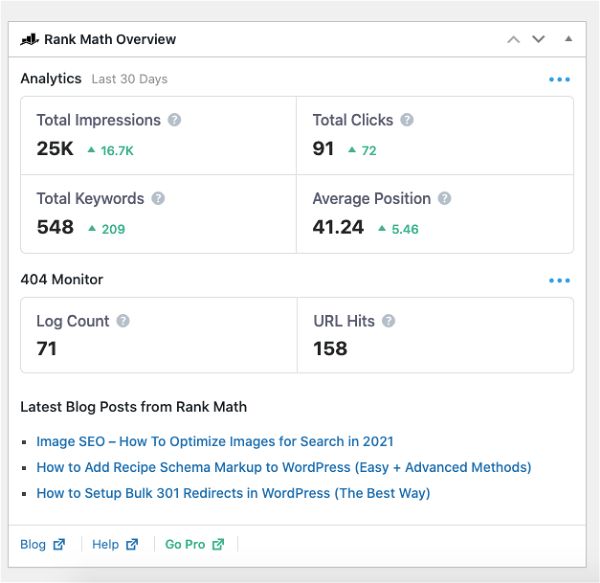
Task: Click the Blog external link icon
Action: (59, 544)
